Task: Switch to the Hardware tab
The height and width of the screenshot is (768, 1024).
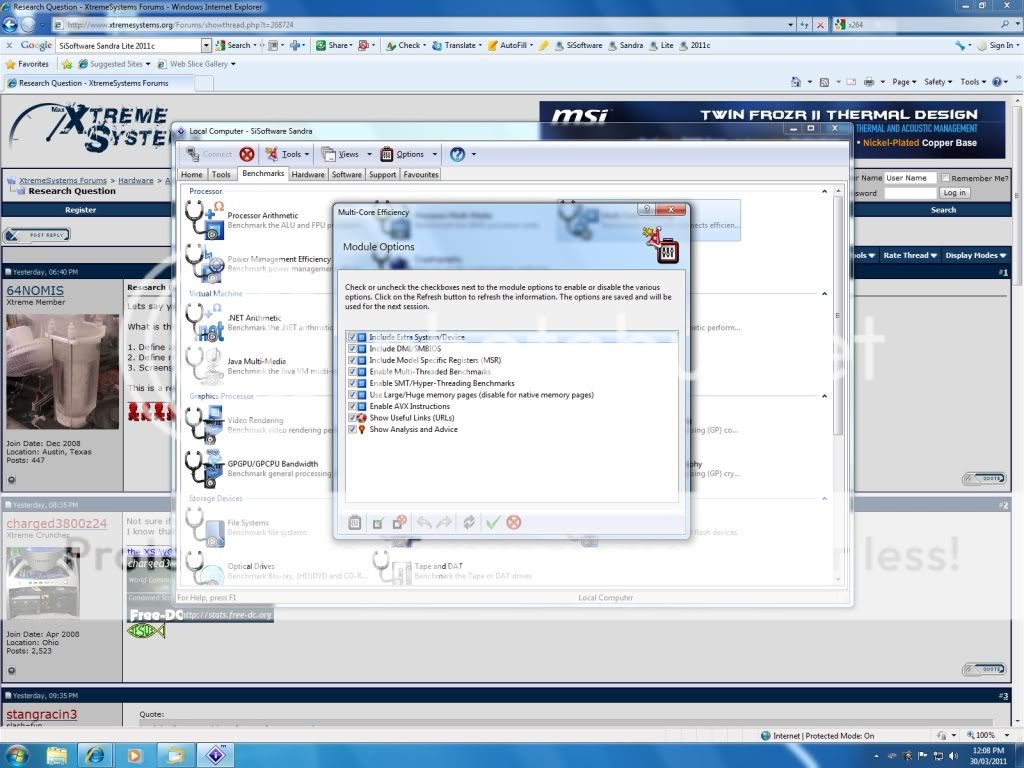Action: coord(308,174)
